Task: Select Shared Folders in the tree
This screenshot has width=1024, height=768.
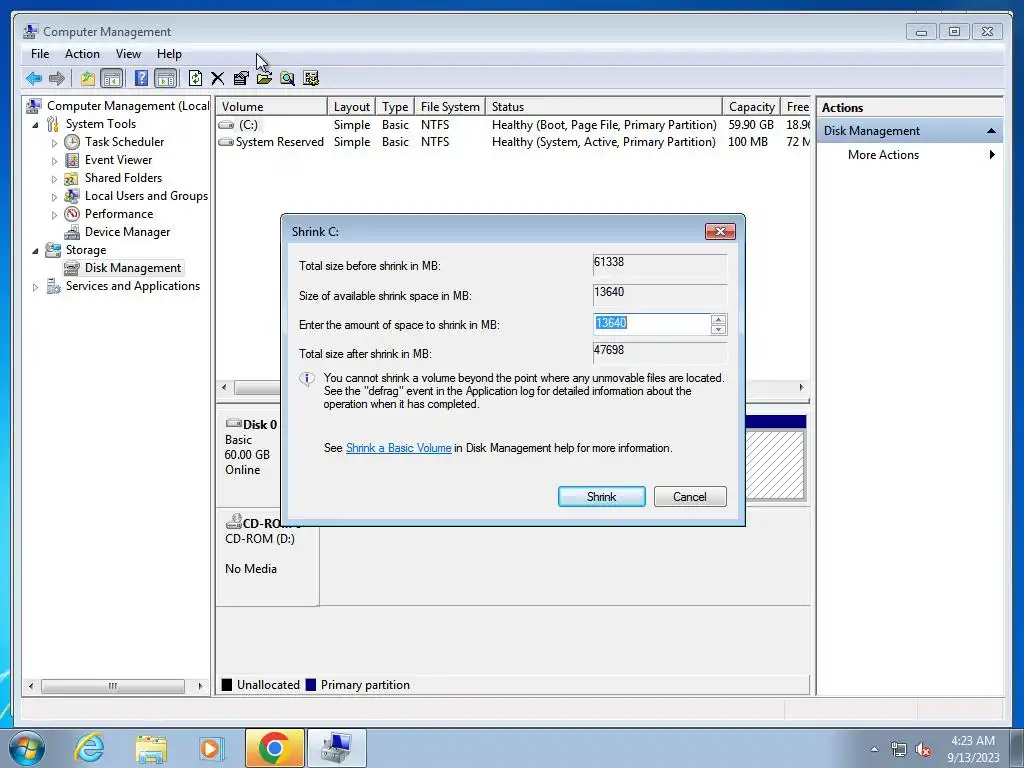Action: [x=123, y=178]
